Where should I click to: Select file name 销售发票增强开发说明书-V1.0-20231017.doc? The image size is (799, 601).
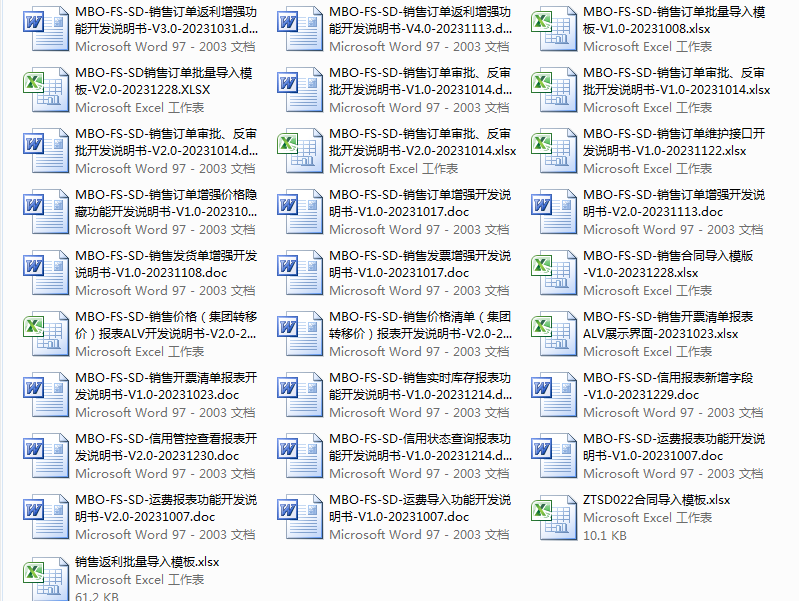coord(420,264)
